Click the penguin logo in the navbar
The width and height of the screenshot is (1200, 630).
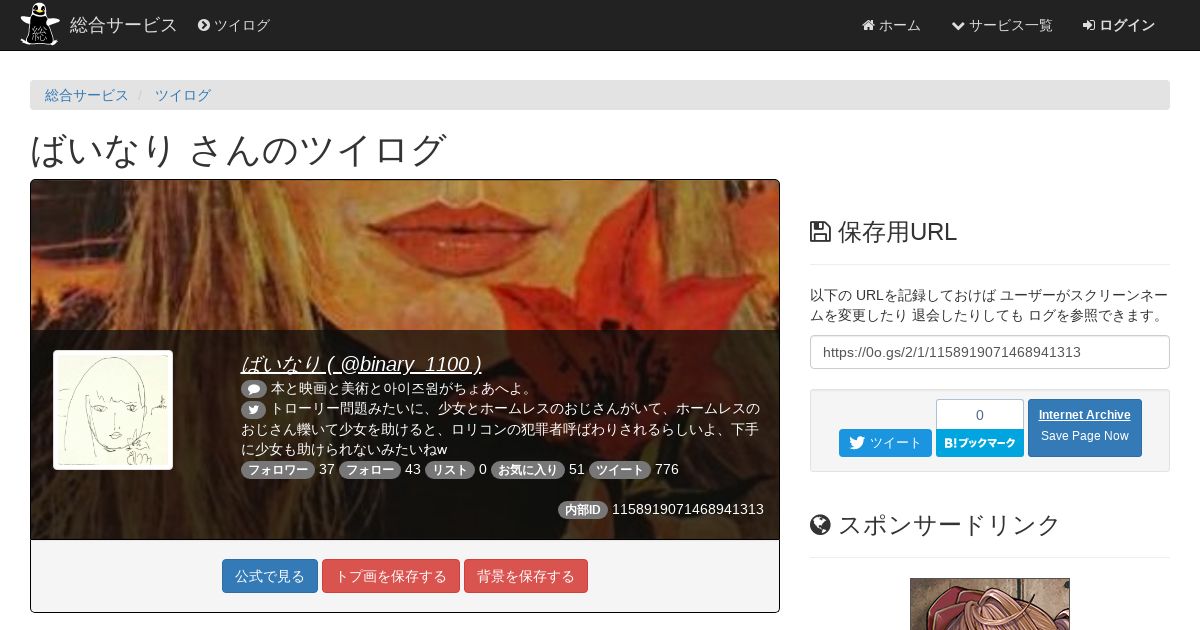pyautogui.click(x=40, y=25)
